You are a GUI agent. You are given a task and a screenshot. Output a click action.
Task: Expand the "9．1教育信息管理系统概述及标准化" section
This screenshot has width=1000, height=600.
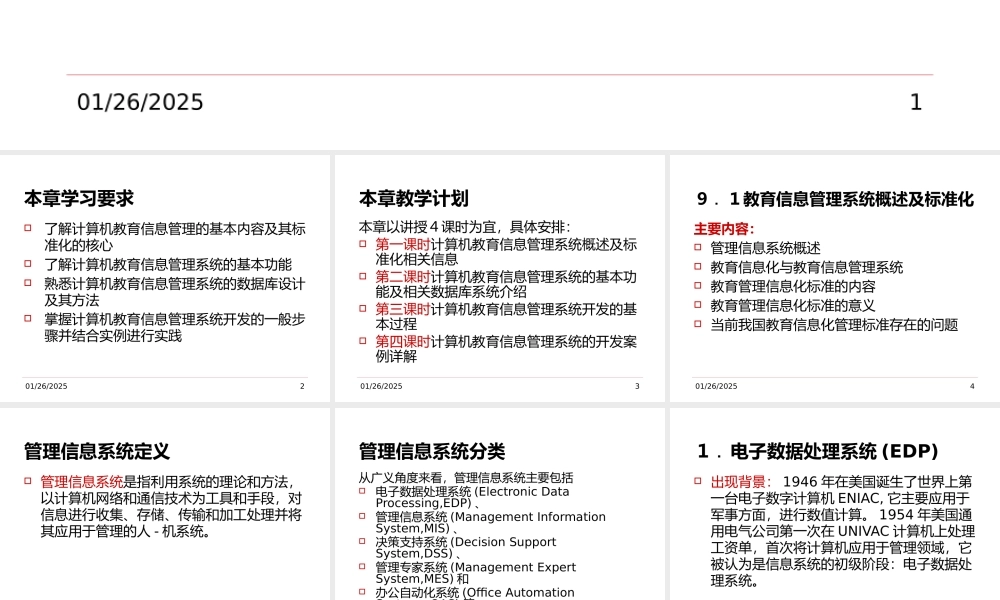[x=835, y=199]
